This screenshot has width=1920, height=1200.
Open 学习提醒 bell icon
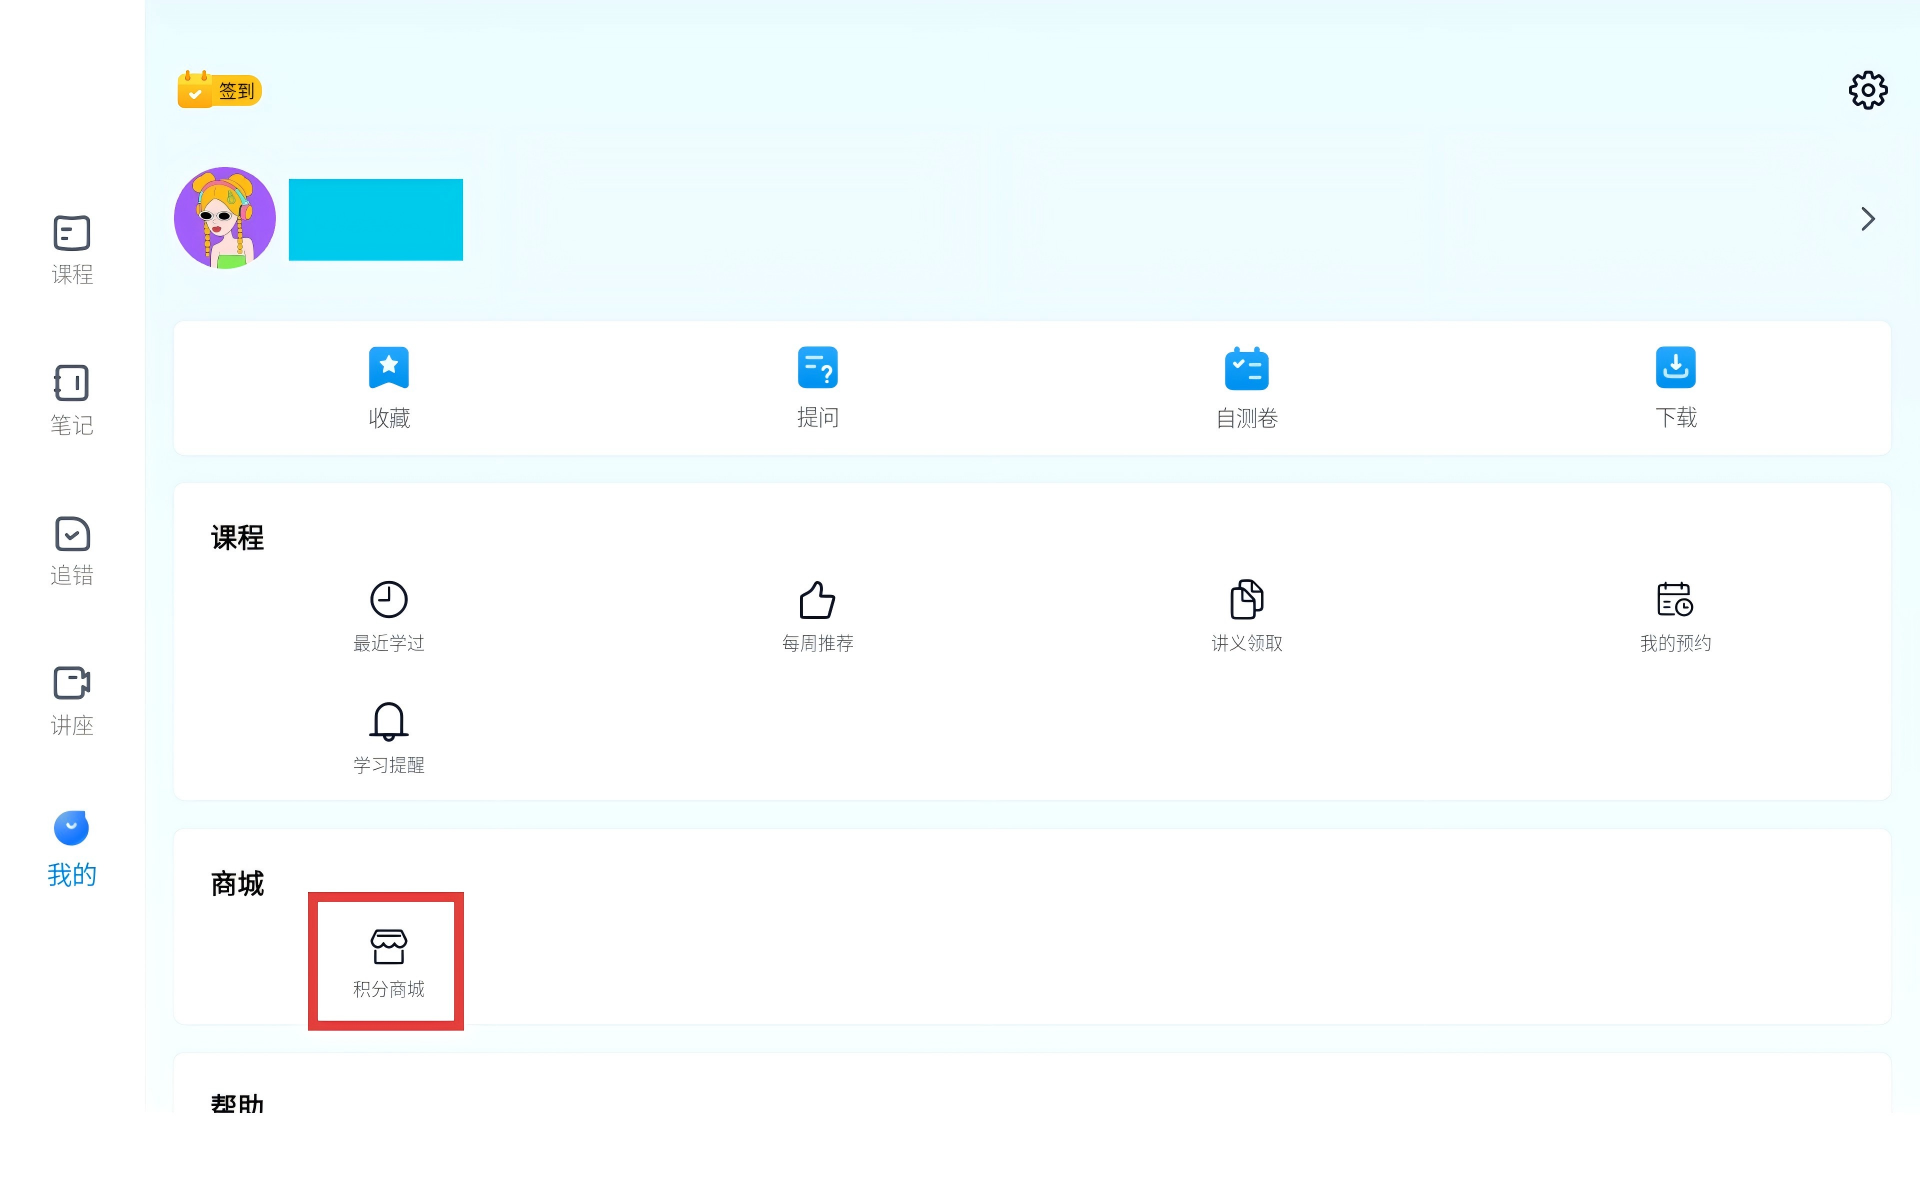[x=389, y=721]
